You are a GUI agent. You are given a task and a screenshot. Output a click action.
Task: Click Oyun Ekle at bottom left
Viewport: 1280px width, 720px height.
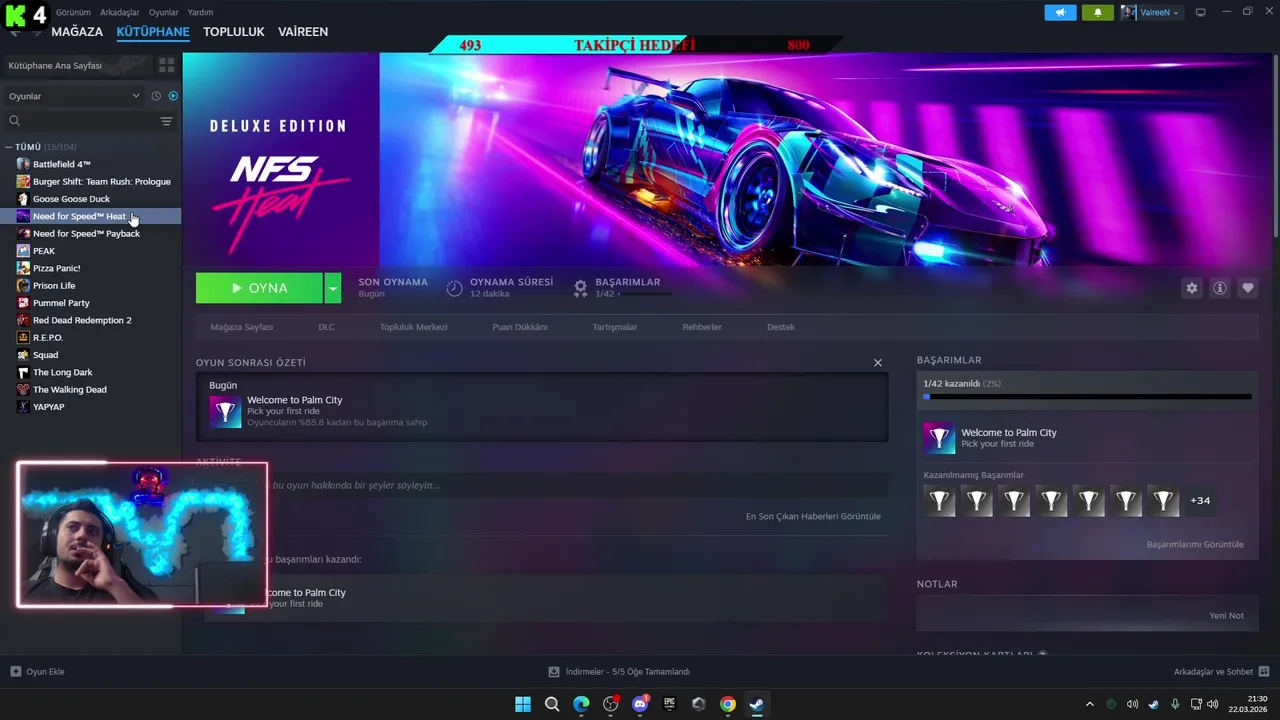tap(37, 672)
